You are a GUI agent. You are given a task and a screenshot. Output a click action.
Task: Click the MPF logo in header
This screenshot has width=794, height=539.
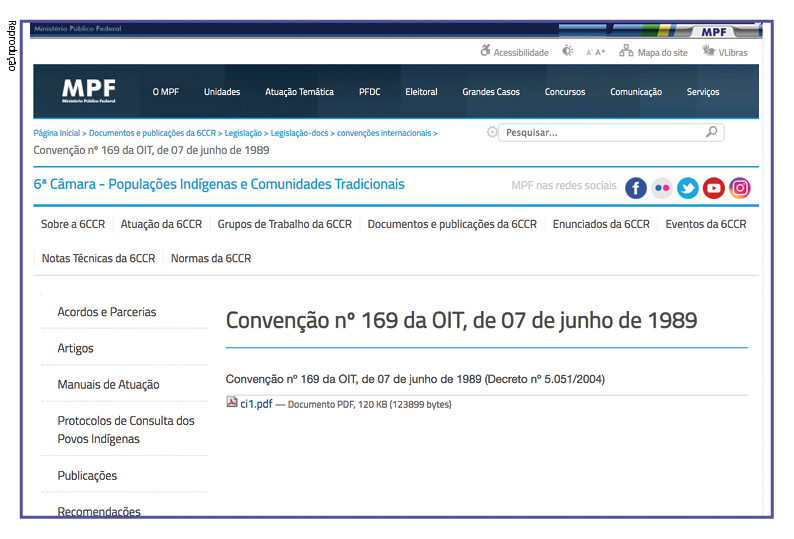(88, 92)
